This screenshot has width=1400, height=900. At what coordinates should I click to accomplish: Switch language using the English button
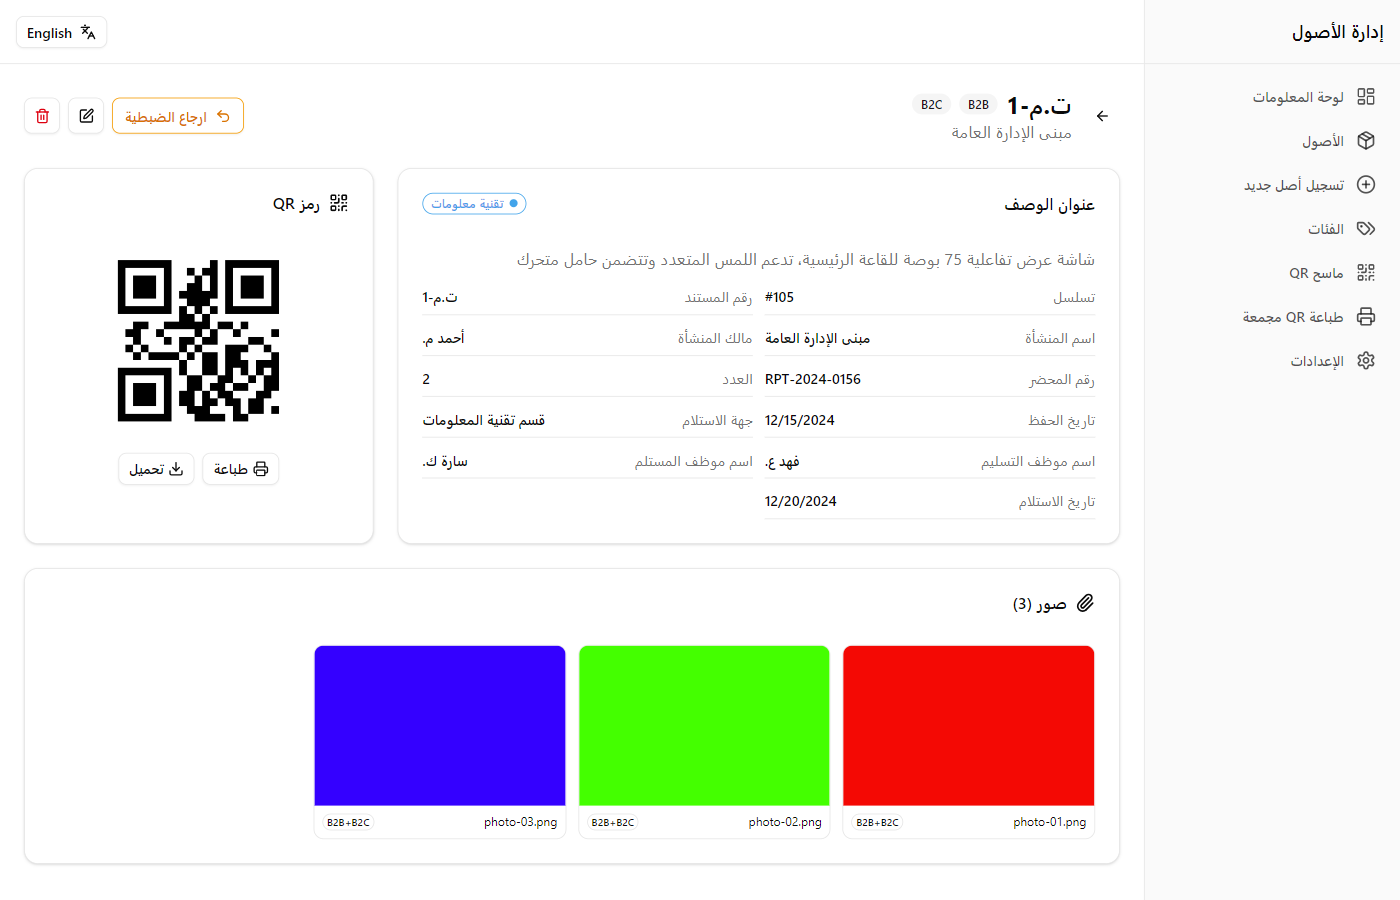point(61,33)
